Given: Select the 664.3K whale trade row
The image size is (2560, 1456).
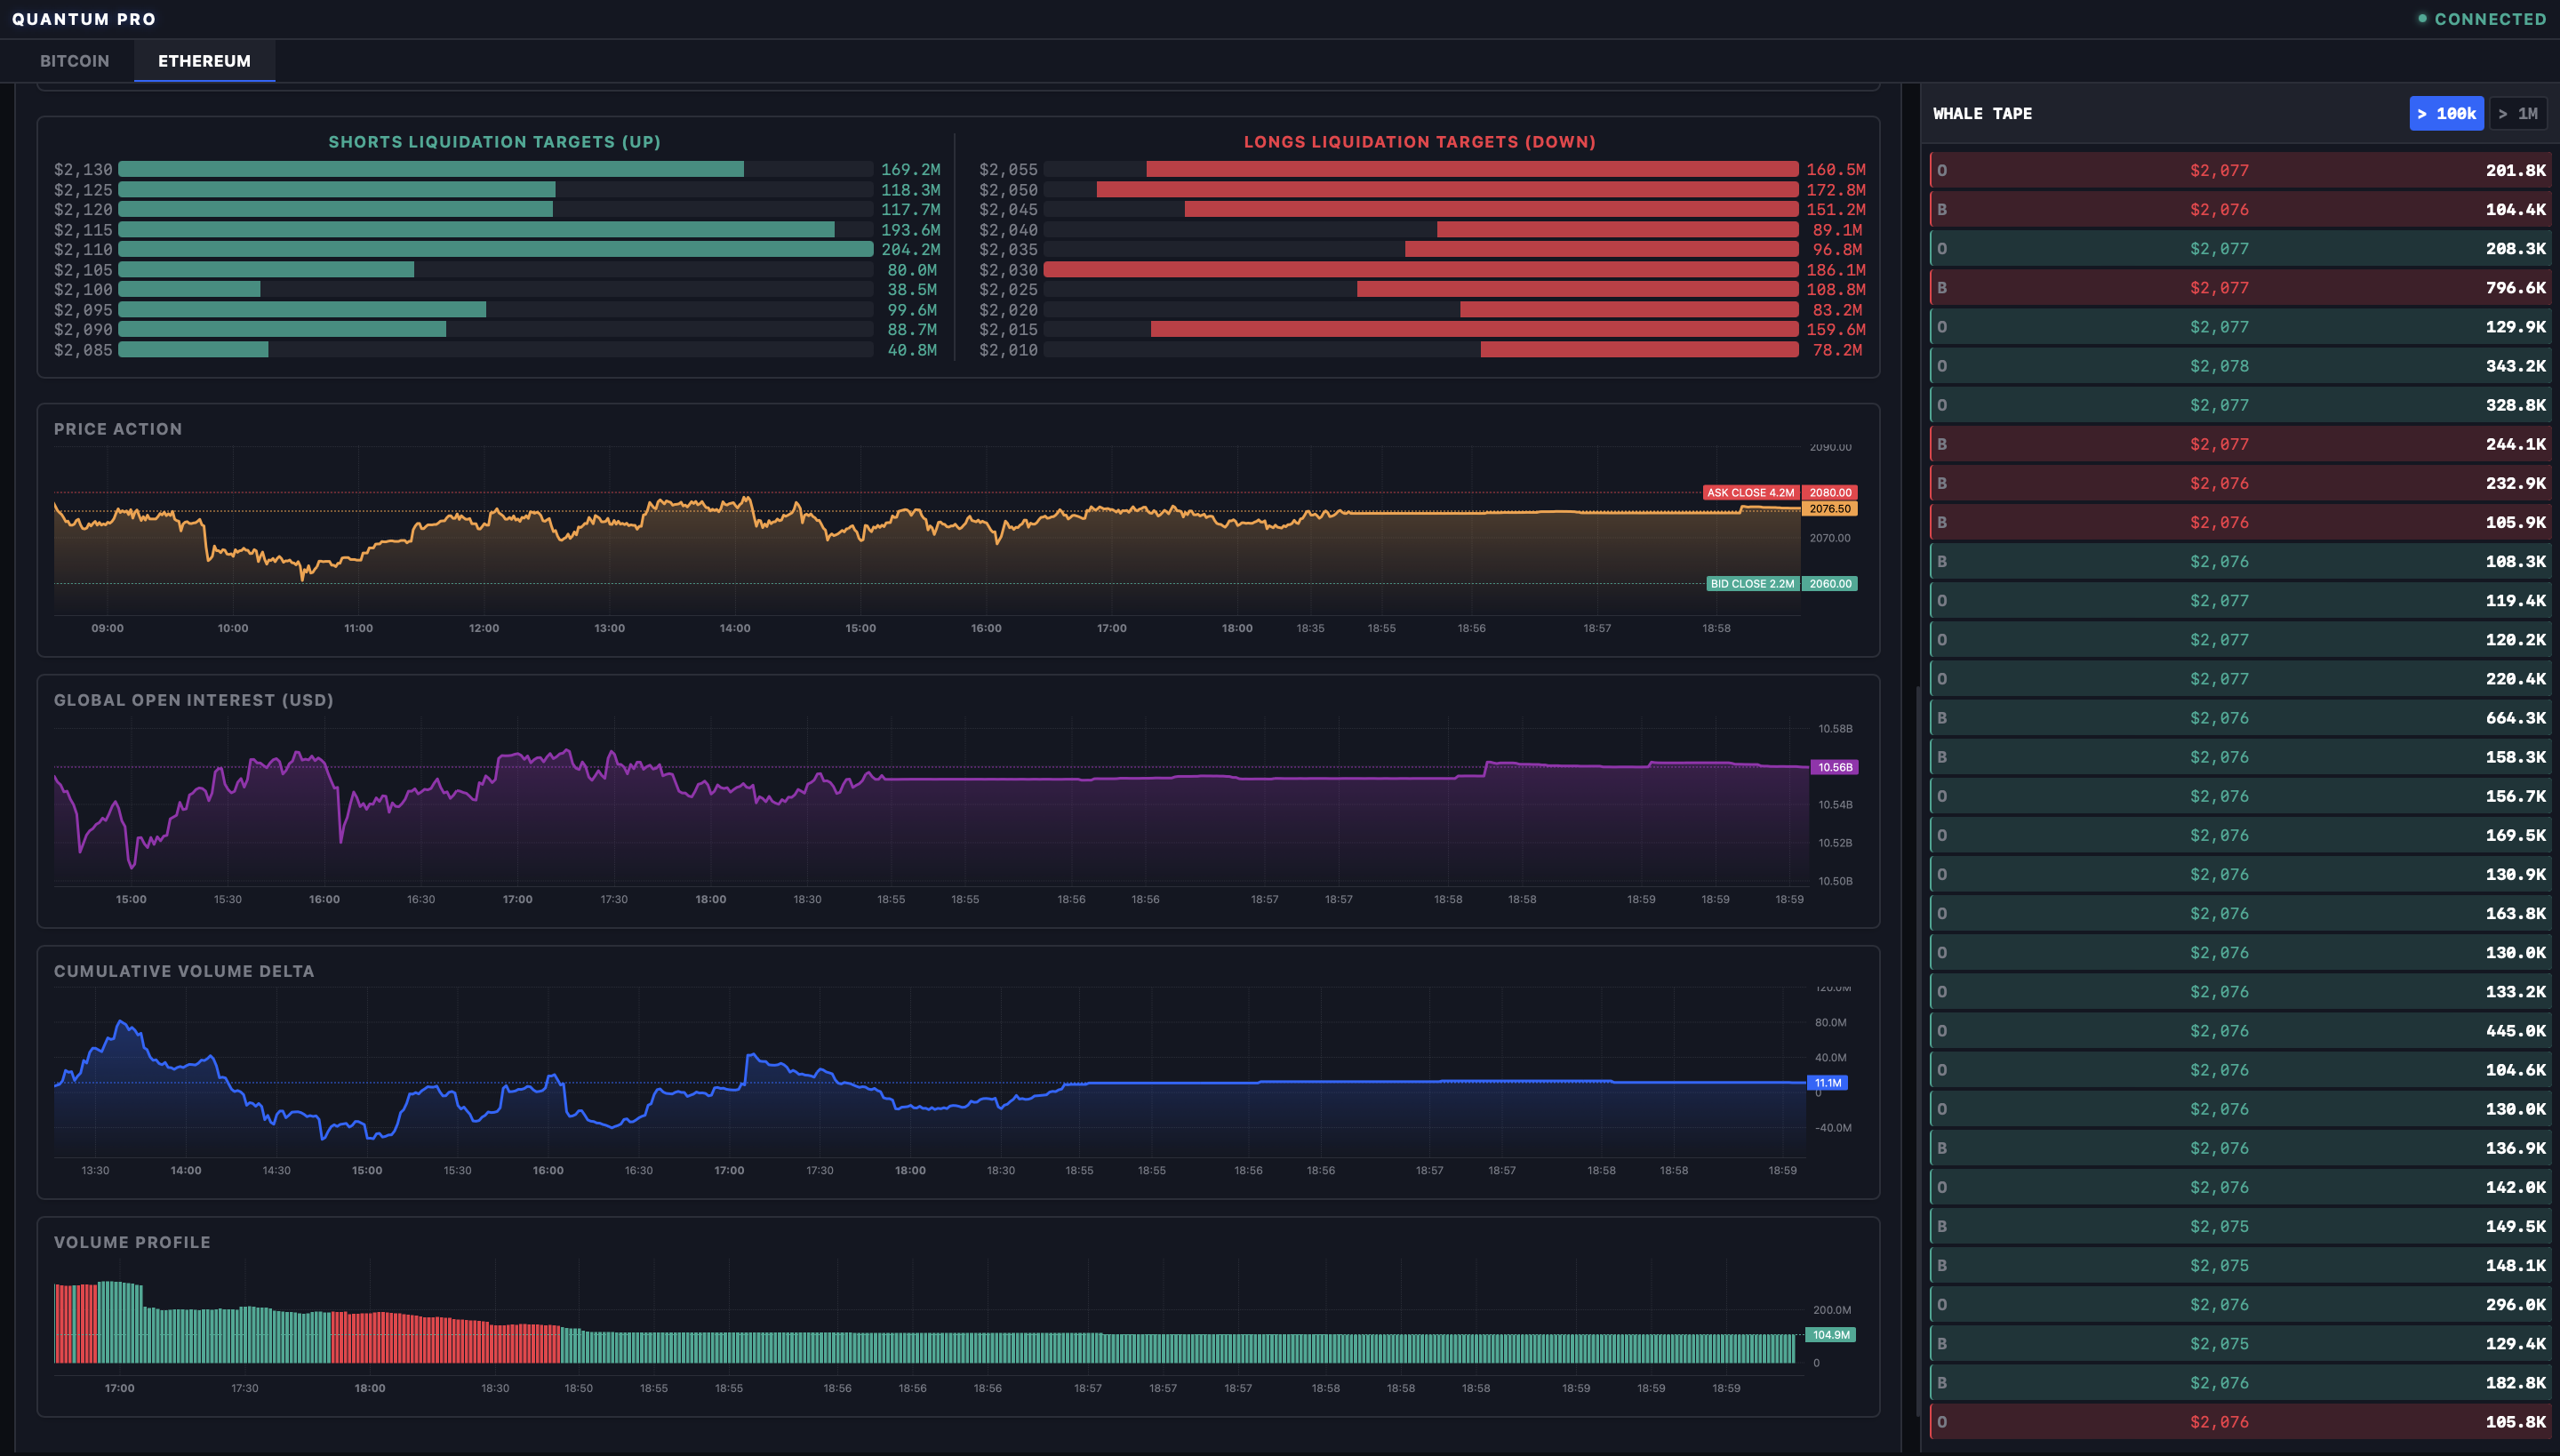Looking at the screenshot, I should coord(2240,718).
